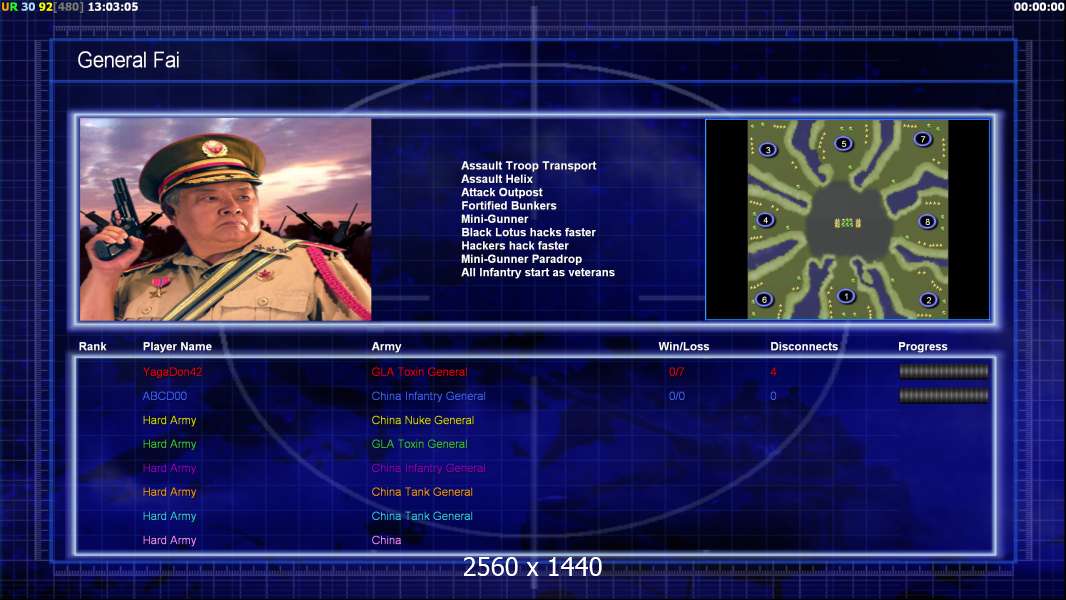Click General Fai's portrait image
This screenshot has height=600, width=1066.
click(x=226, y=219)
